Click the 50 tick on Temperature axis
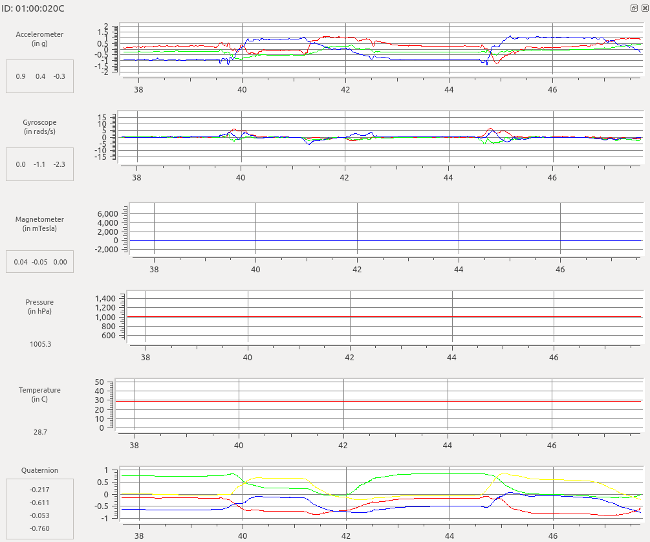 pos(99,382)
